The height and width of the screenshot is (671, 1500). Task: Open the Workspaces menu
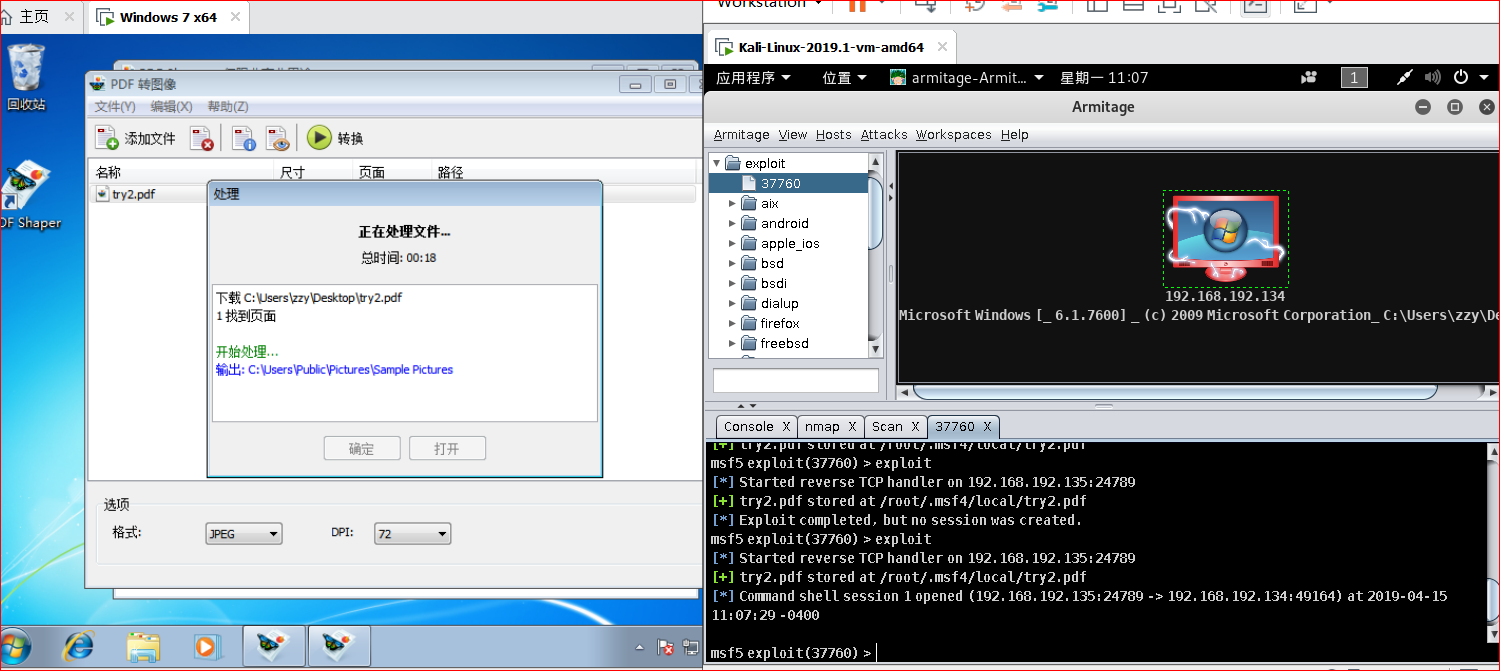click(x=954, y=134)
